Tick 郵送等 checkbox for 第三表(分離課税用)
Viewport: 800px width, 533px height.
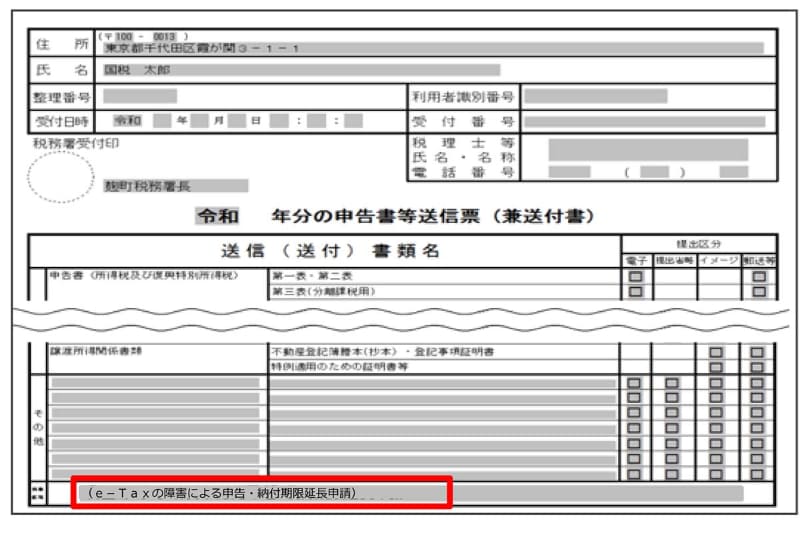click(759, 292)
